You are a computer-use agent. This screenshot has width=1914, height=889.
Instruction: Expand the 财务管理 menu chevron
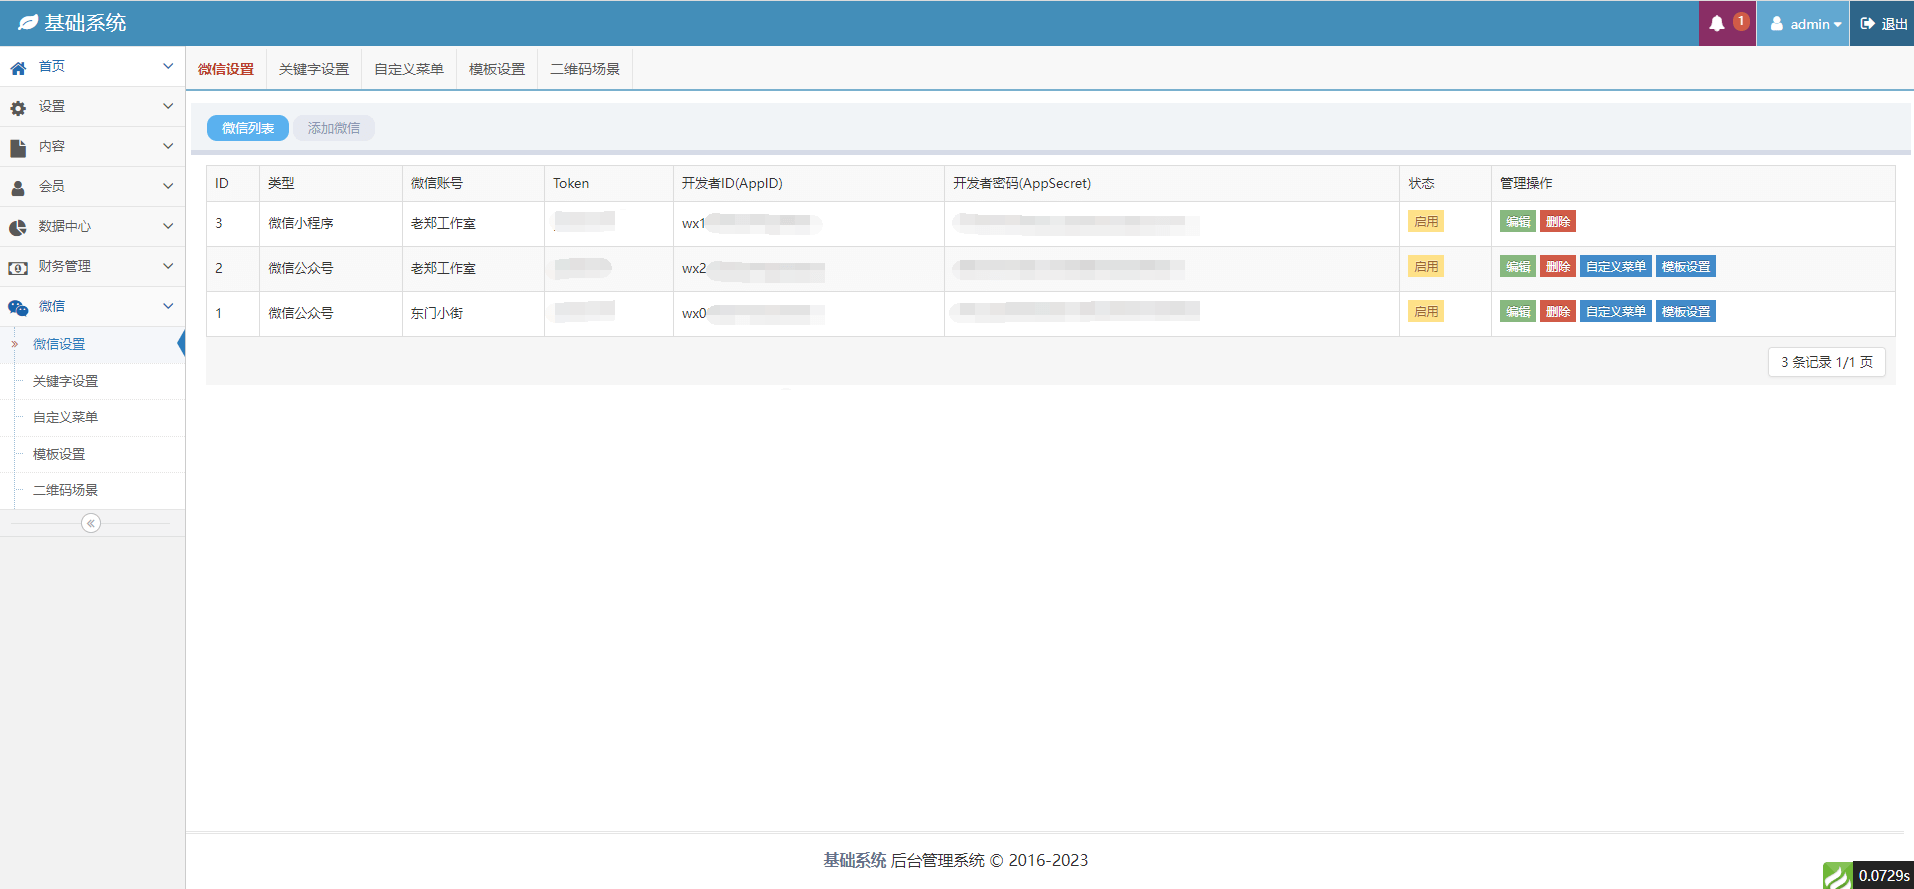point(168,266)
